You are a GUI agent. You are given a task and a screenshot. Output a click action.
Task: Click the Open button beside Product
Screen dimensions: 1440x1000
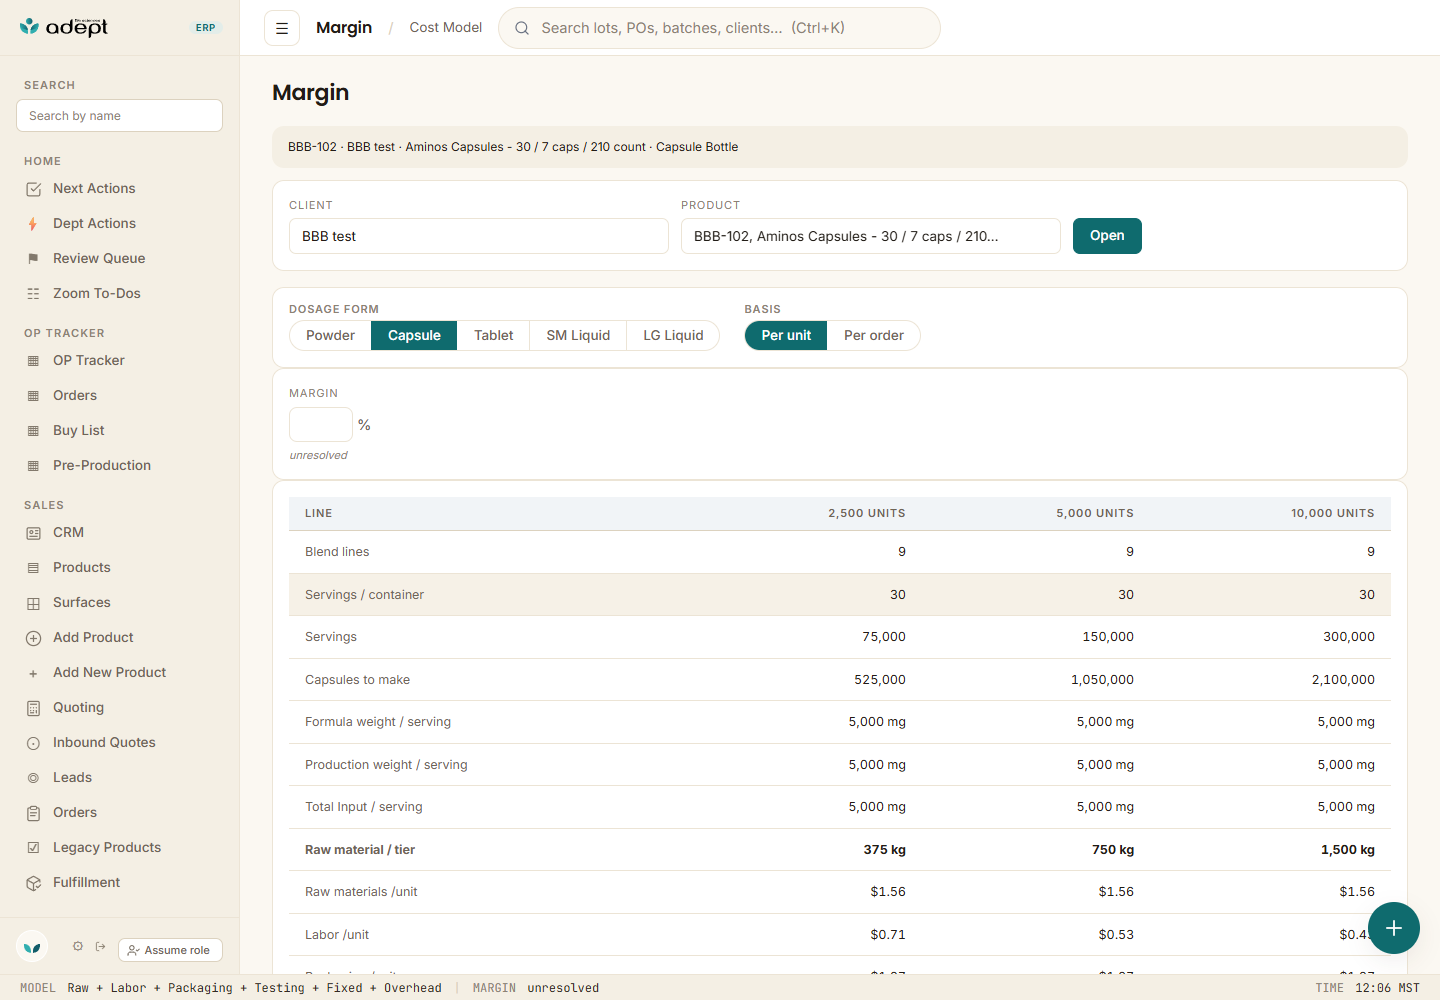pos(1107,236)
